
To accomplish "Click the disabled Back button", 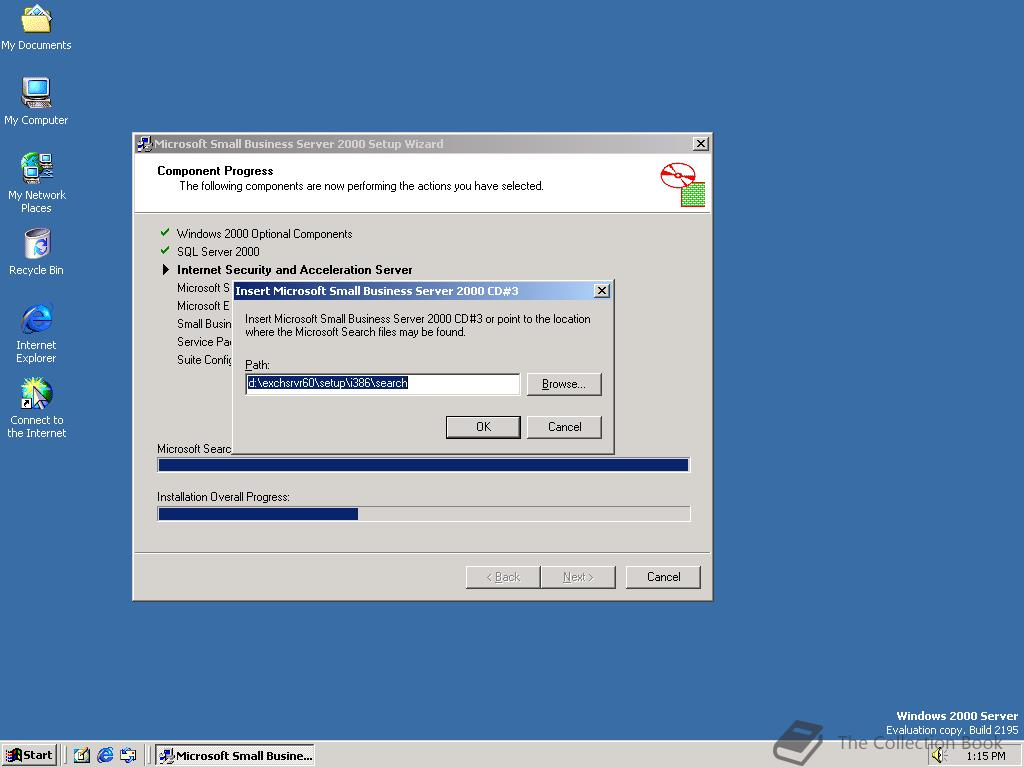I will coord(503,577).
